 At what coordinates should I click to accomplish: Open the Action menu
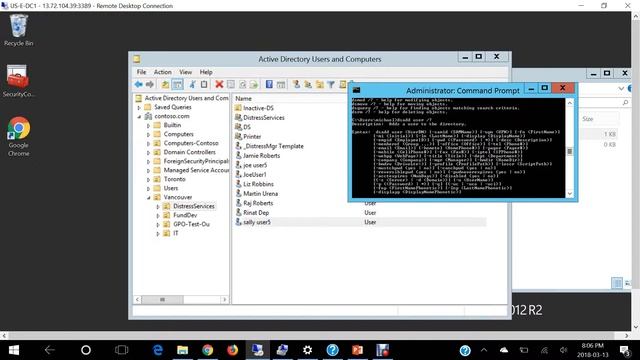(x=162, y=72)
